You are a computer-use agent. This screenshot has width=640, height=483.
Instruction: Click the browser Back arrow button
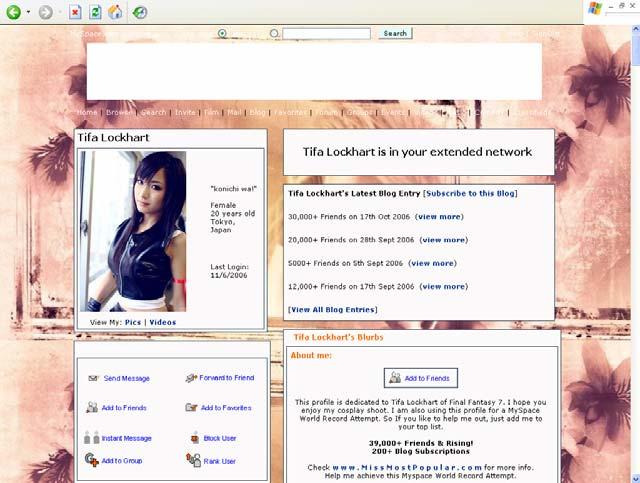[x=13, y=12]
